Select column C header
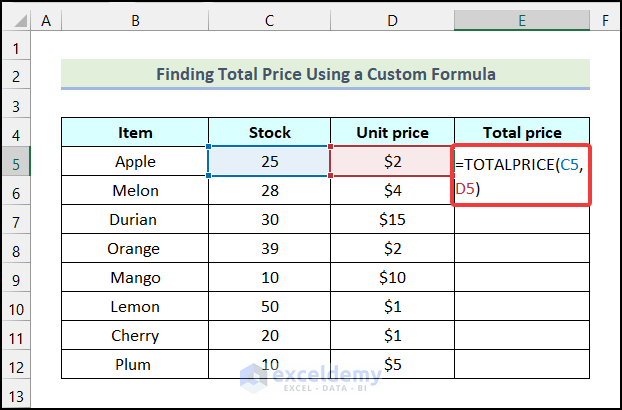Image resolution: width=622 pixels, height=410 pixels. [269, 19]
